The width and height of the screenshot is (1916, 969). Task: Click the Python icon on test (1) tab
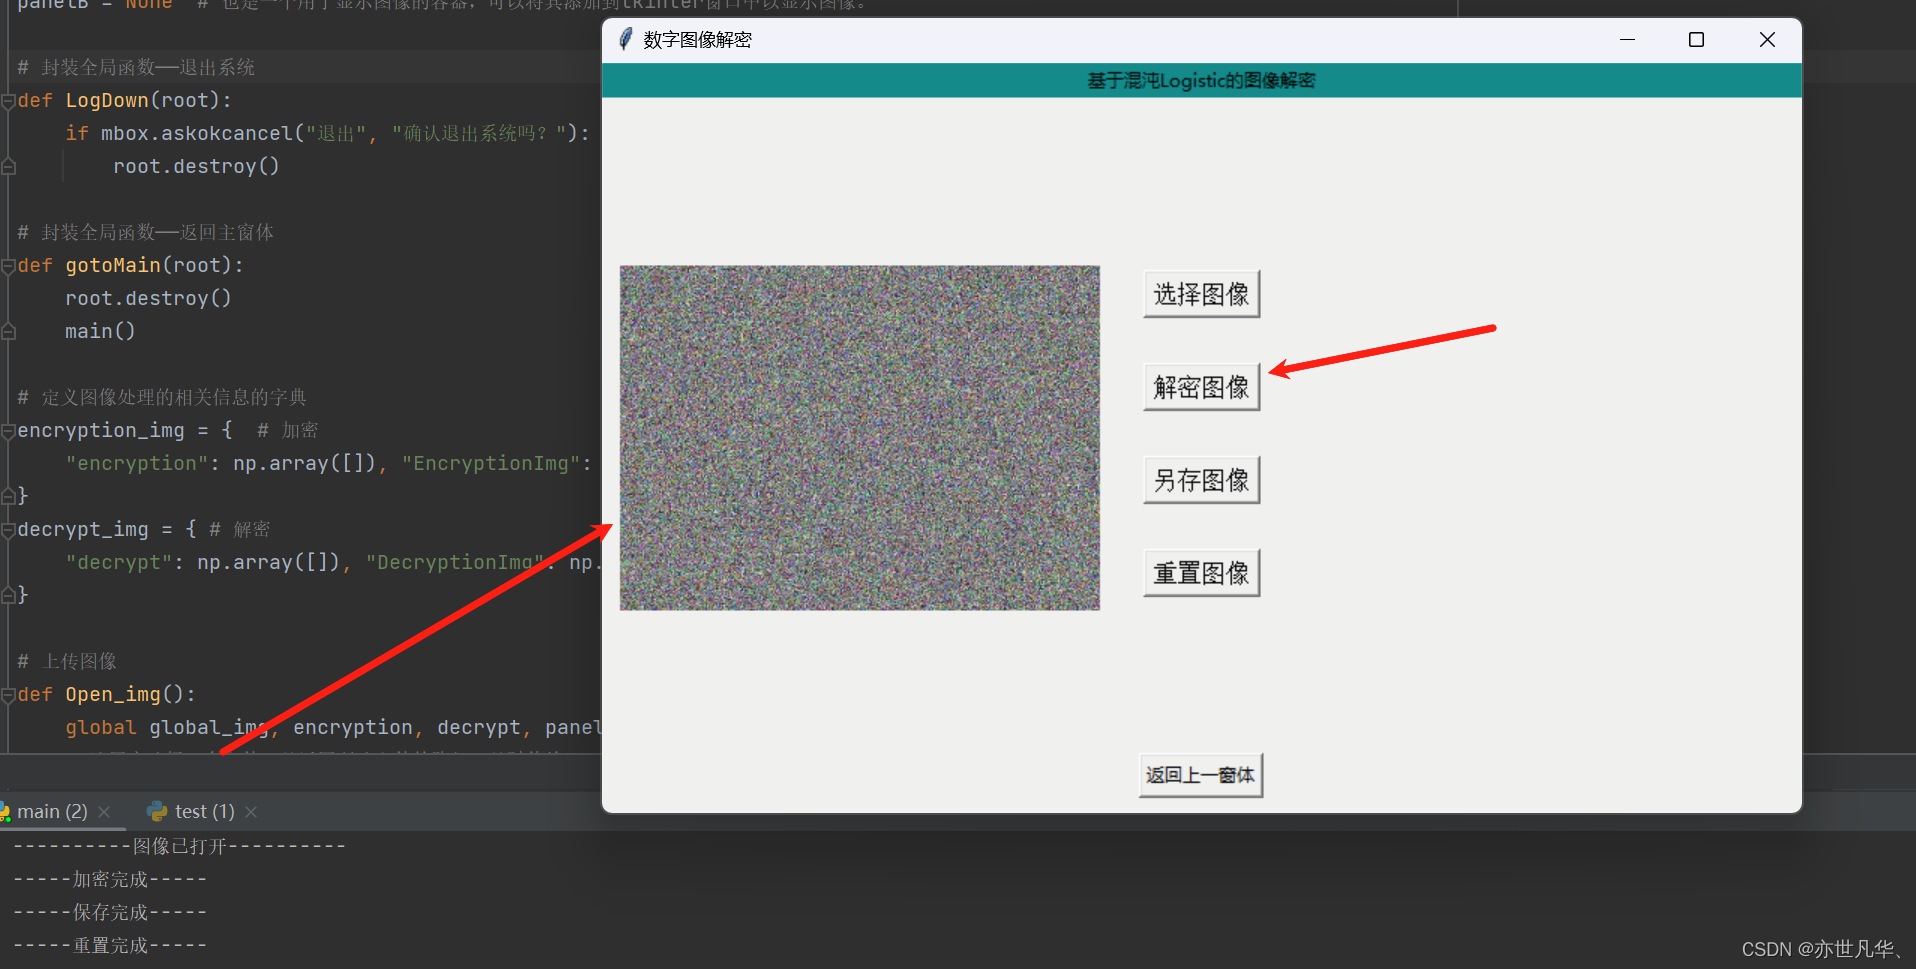pos(157,811)
